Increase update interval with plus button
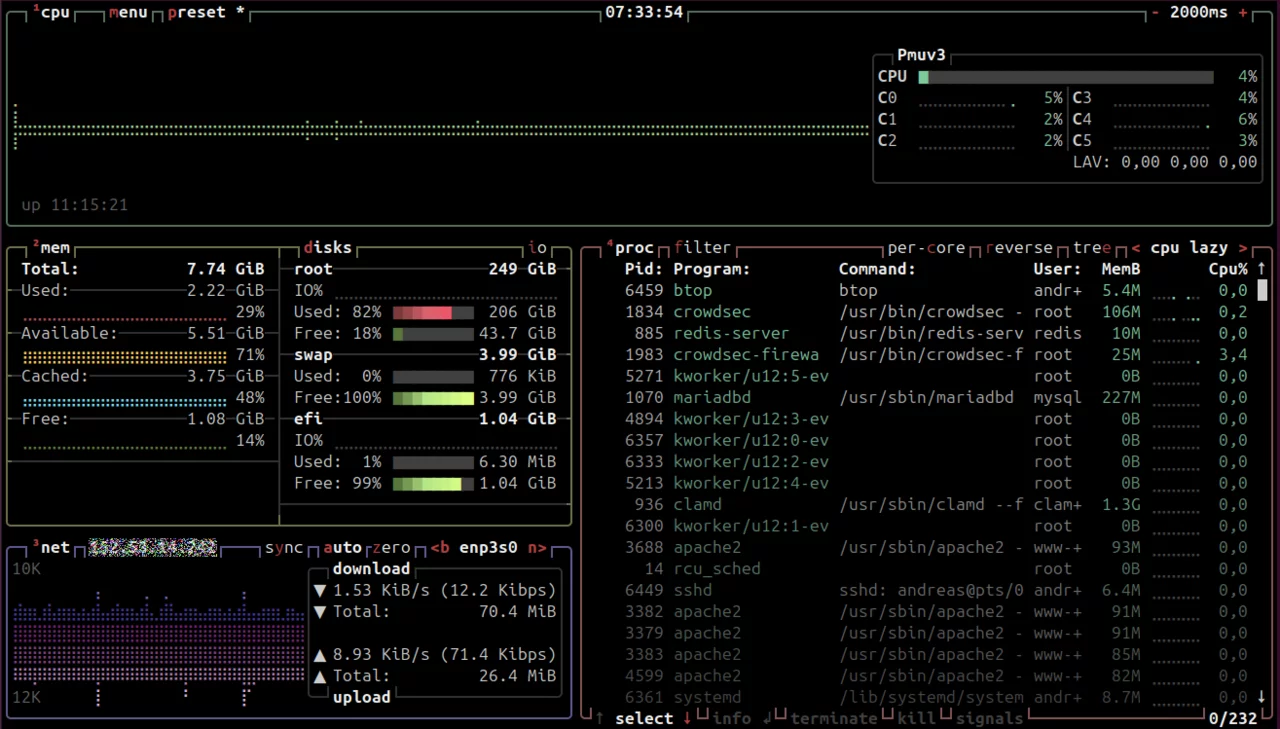Viewport: 1280px width, 729px height. tap(1243, 13)
